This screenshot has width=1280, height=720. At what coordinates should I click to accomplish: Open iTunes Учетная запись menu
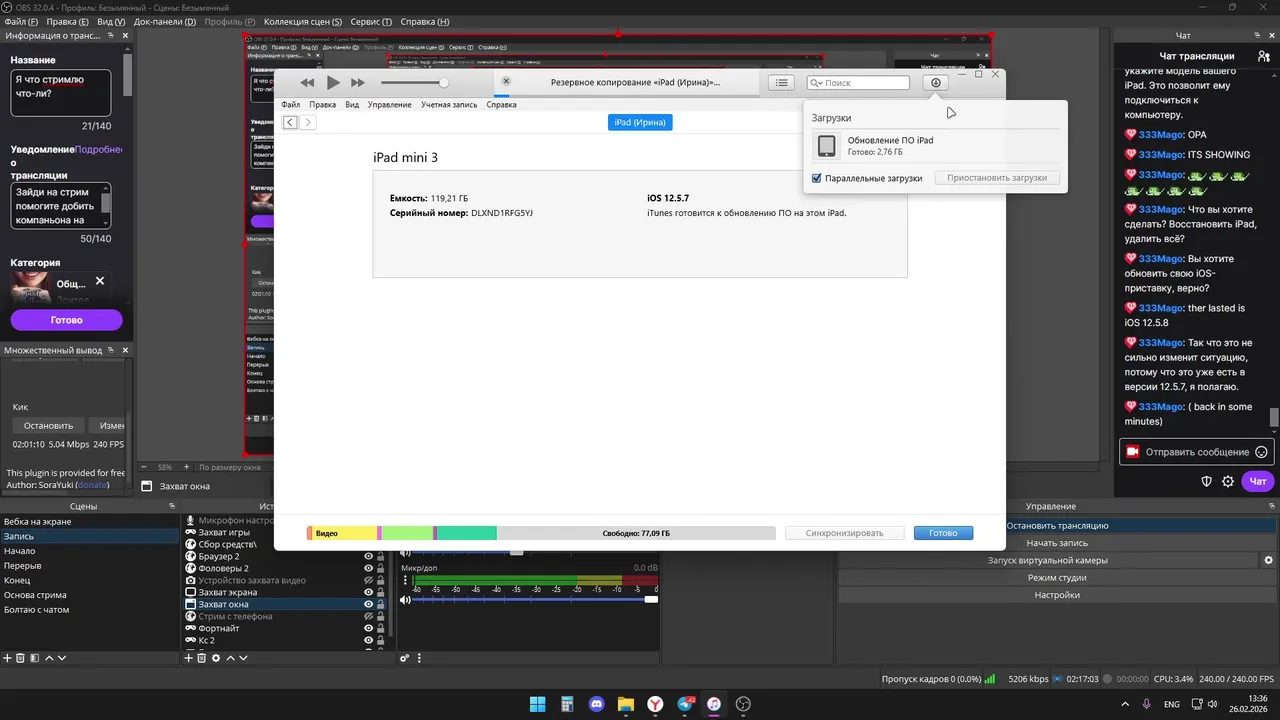(449, 104)
